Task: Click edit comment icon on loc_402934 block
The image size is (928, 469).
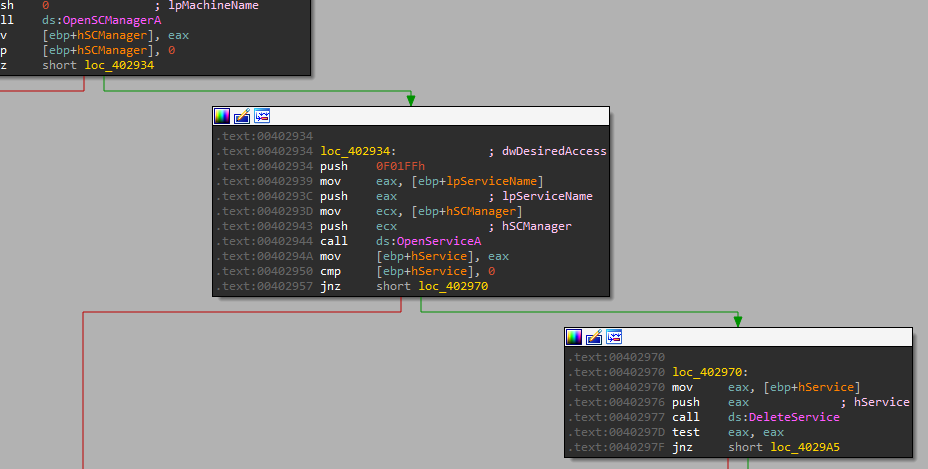Action: 242,116
